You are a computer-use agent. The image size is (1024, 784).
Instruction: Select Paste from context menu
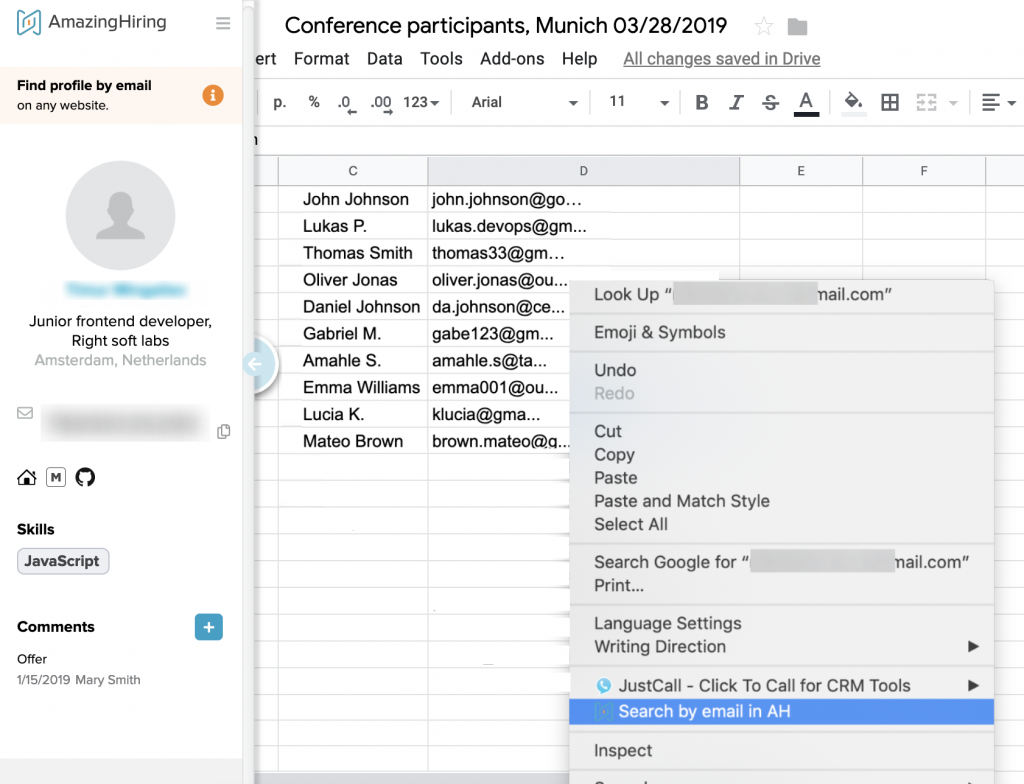coord(781,478)
